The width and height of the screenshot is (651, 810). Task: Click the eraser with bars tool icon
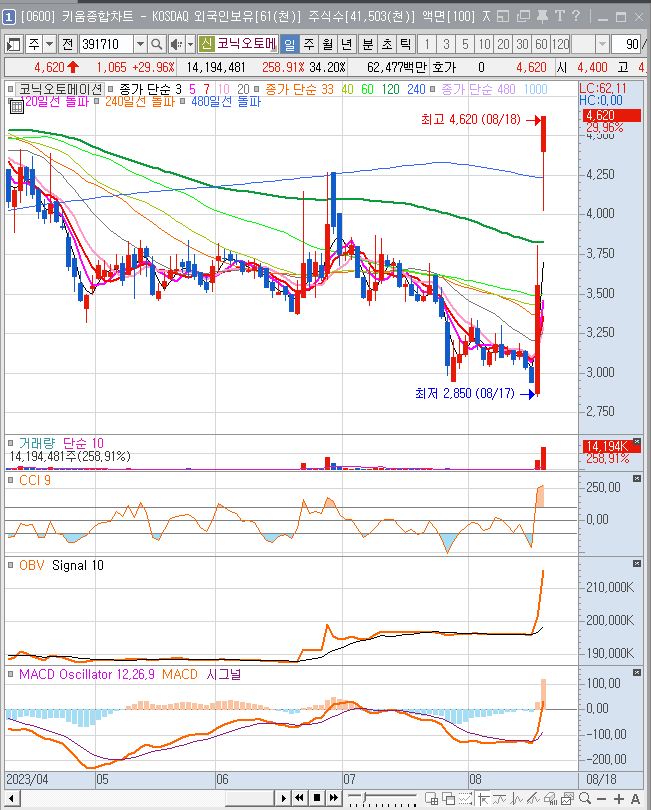(x=550, y=798)
